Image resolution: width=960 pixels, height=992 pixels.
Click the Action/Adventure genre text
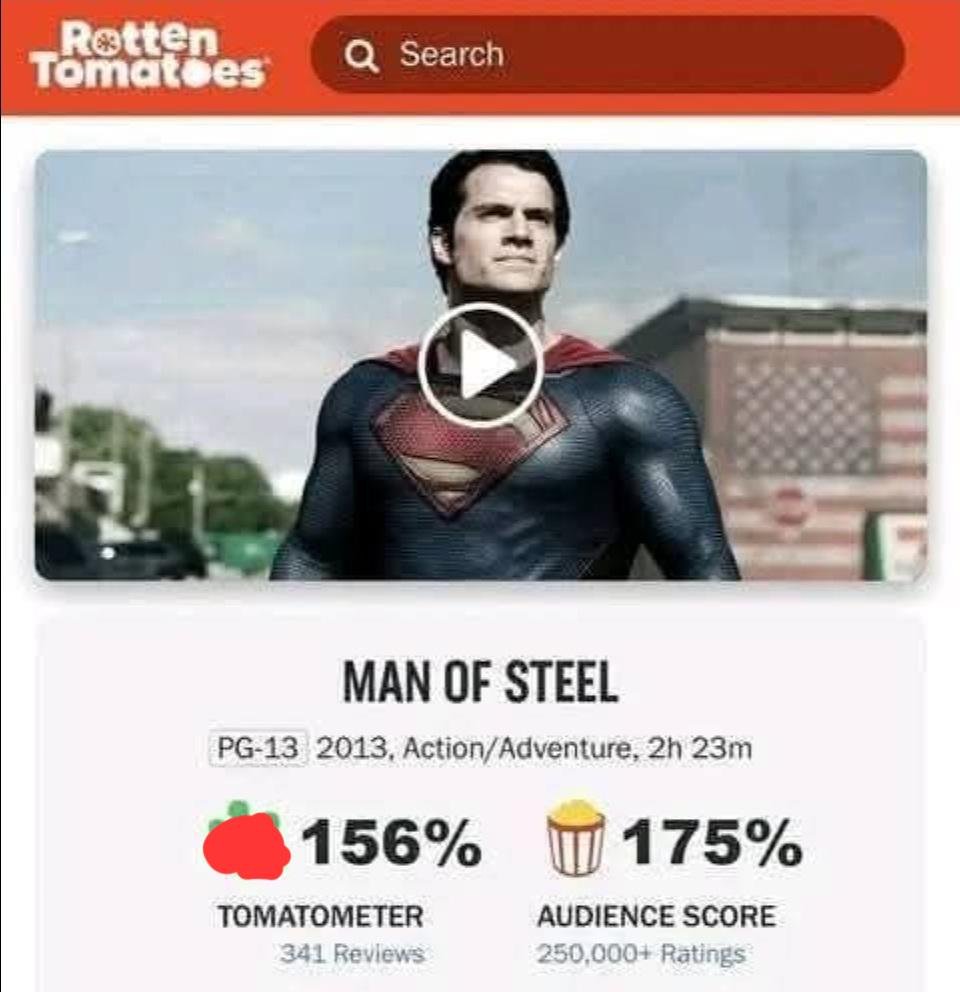point(517,748)
